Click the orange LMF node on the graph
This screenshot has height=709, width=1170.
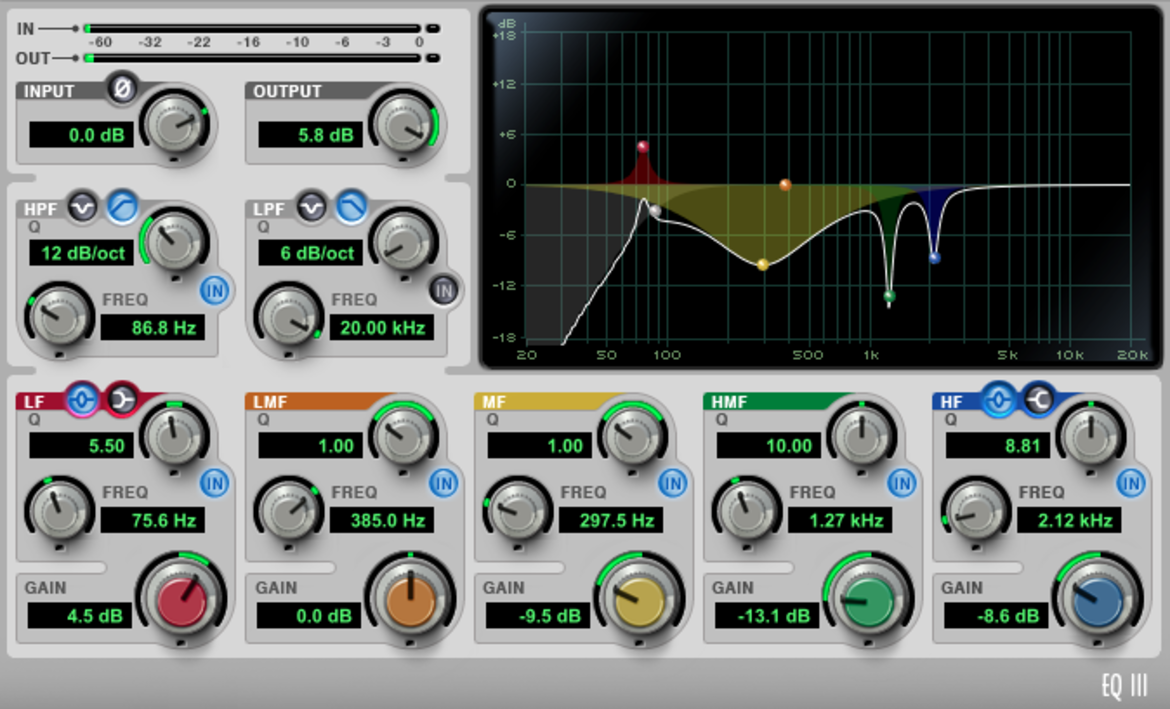click(785, 185)
